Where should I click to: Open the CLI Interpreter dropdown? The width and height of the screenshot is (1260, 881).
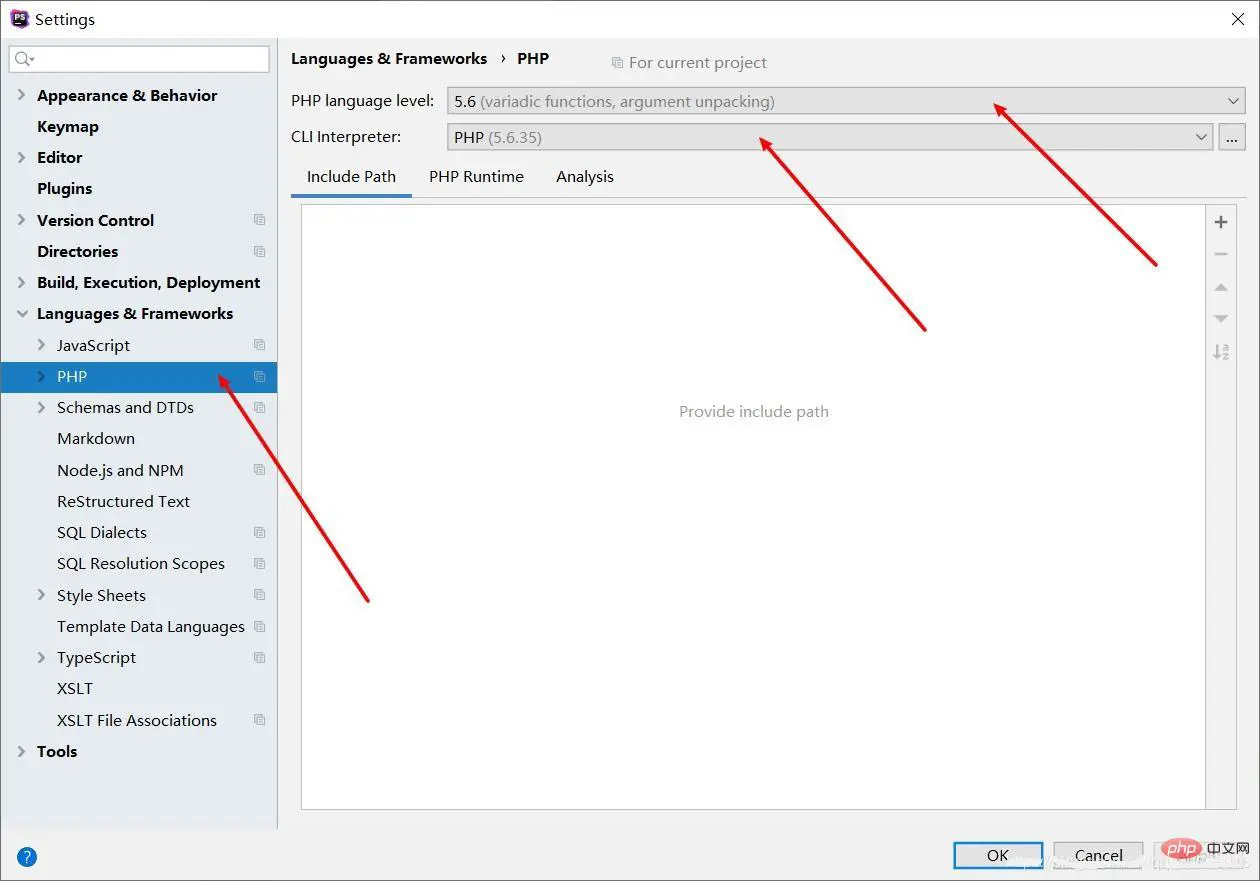coord(829,137)
